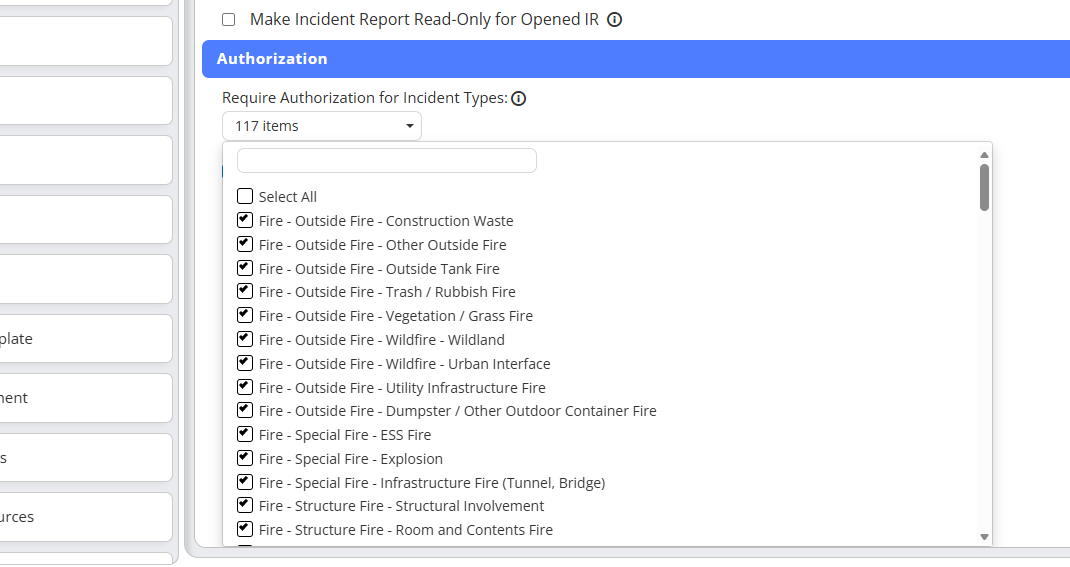Check the Select All checkbox
The image size is (1070, 567).
click(x=245, y=197)
